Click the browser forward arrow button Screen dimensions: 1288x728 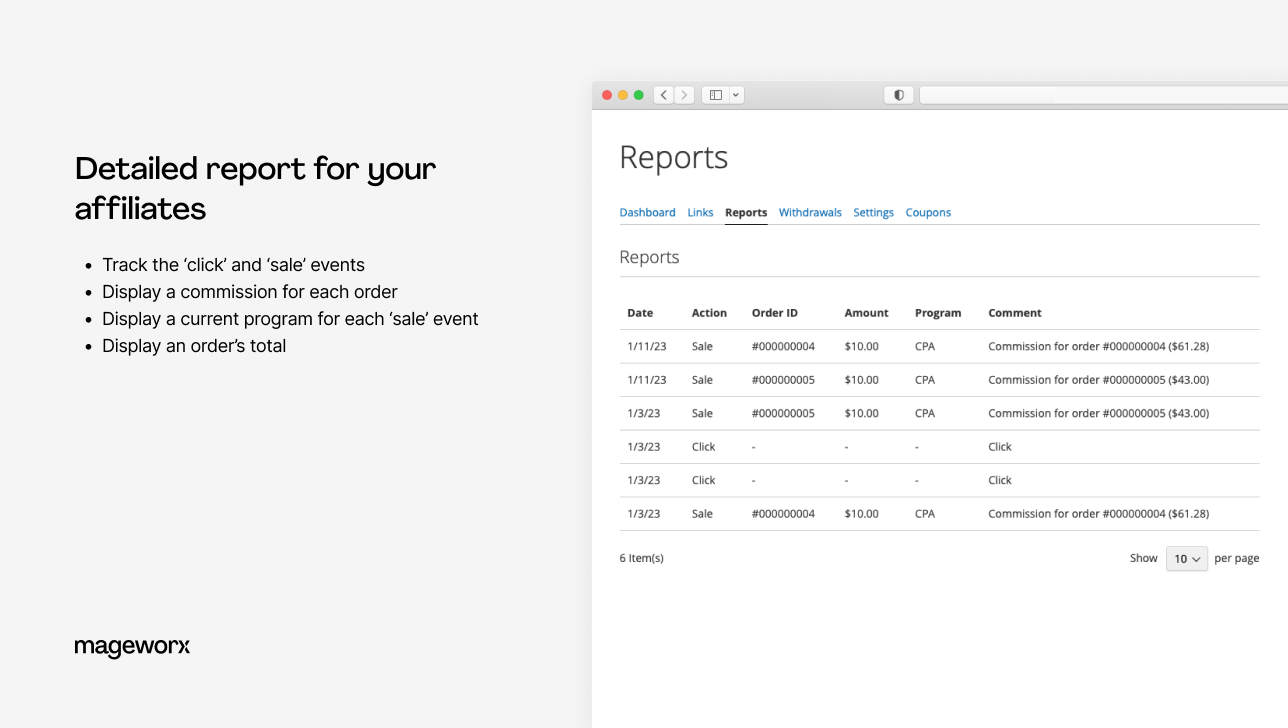pyautogui.click(x=684, y=95)
